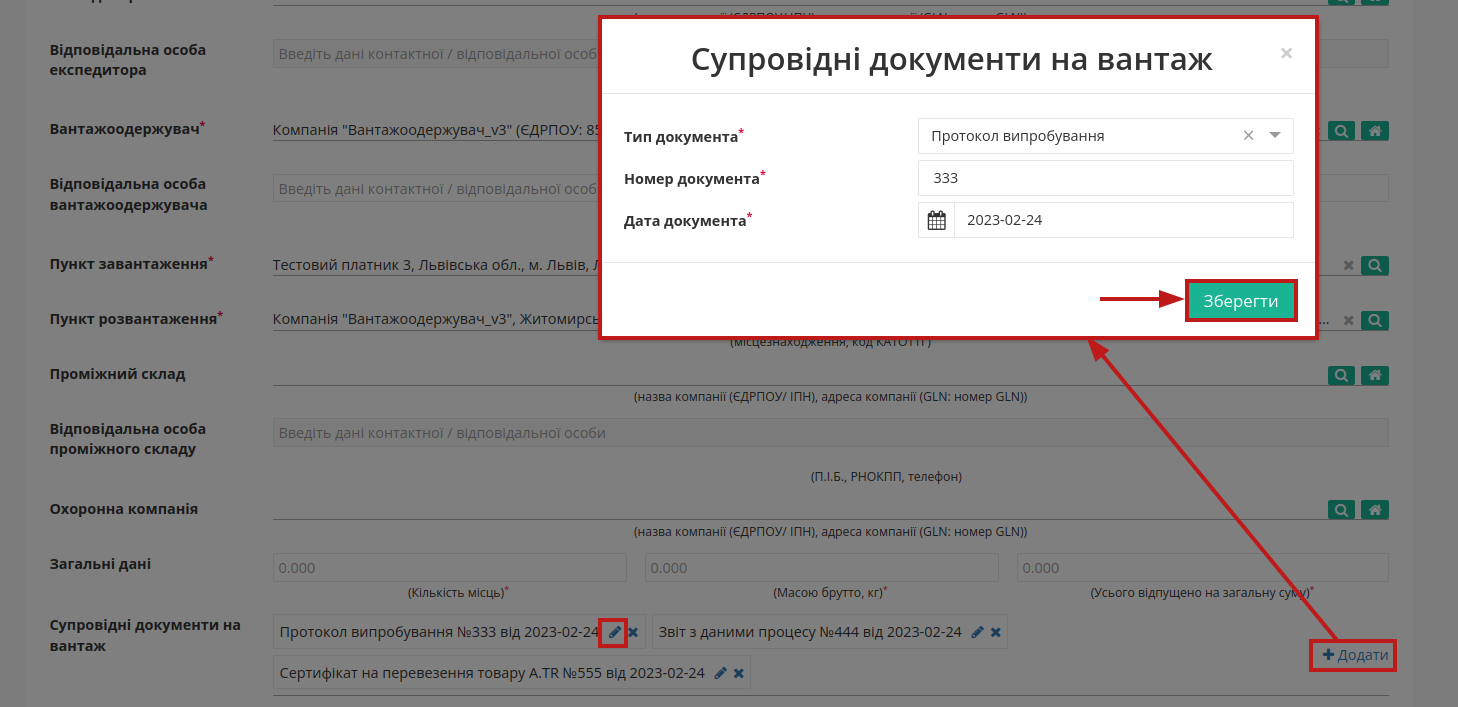The height and width of the screenshot is (707, 1458).
Task: Click Пункт завантаження address value
Action: point(435,265)
